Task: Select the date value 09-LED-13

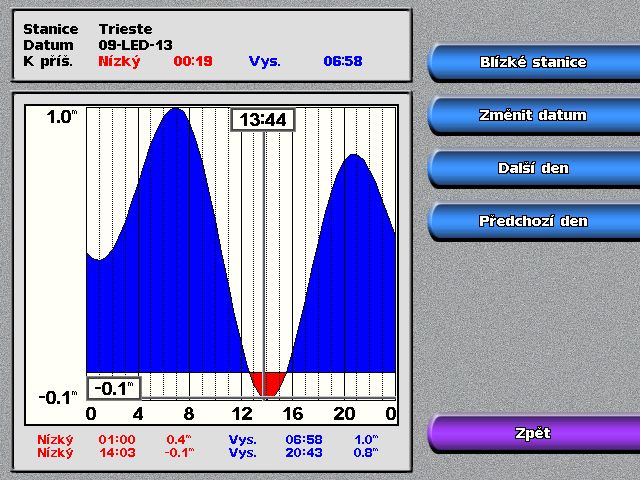Action: (x=137, y=45)
